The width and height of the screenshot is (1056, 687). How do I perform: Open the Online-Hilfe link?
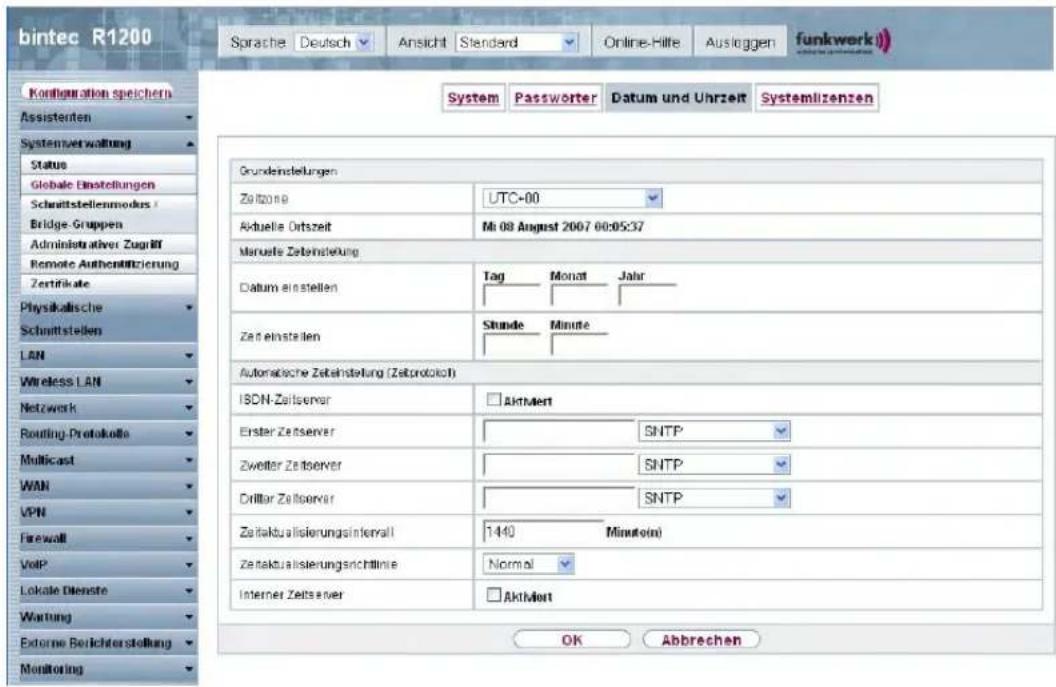coord(641,42)
